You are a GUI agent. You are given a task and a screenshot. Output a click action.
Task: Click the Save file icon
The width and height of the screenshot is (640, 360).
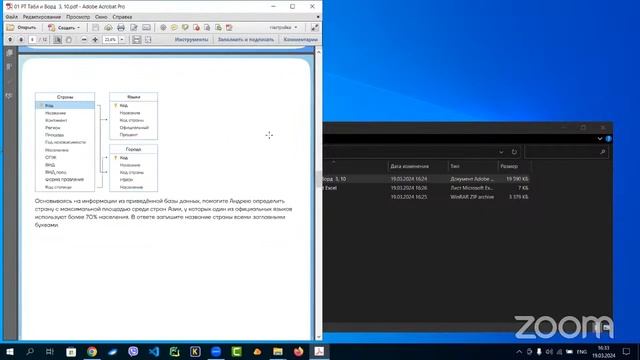95,28
